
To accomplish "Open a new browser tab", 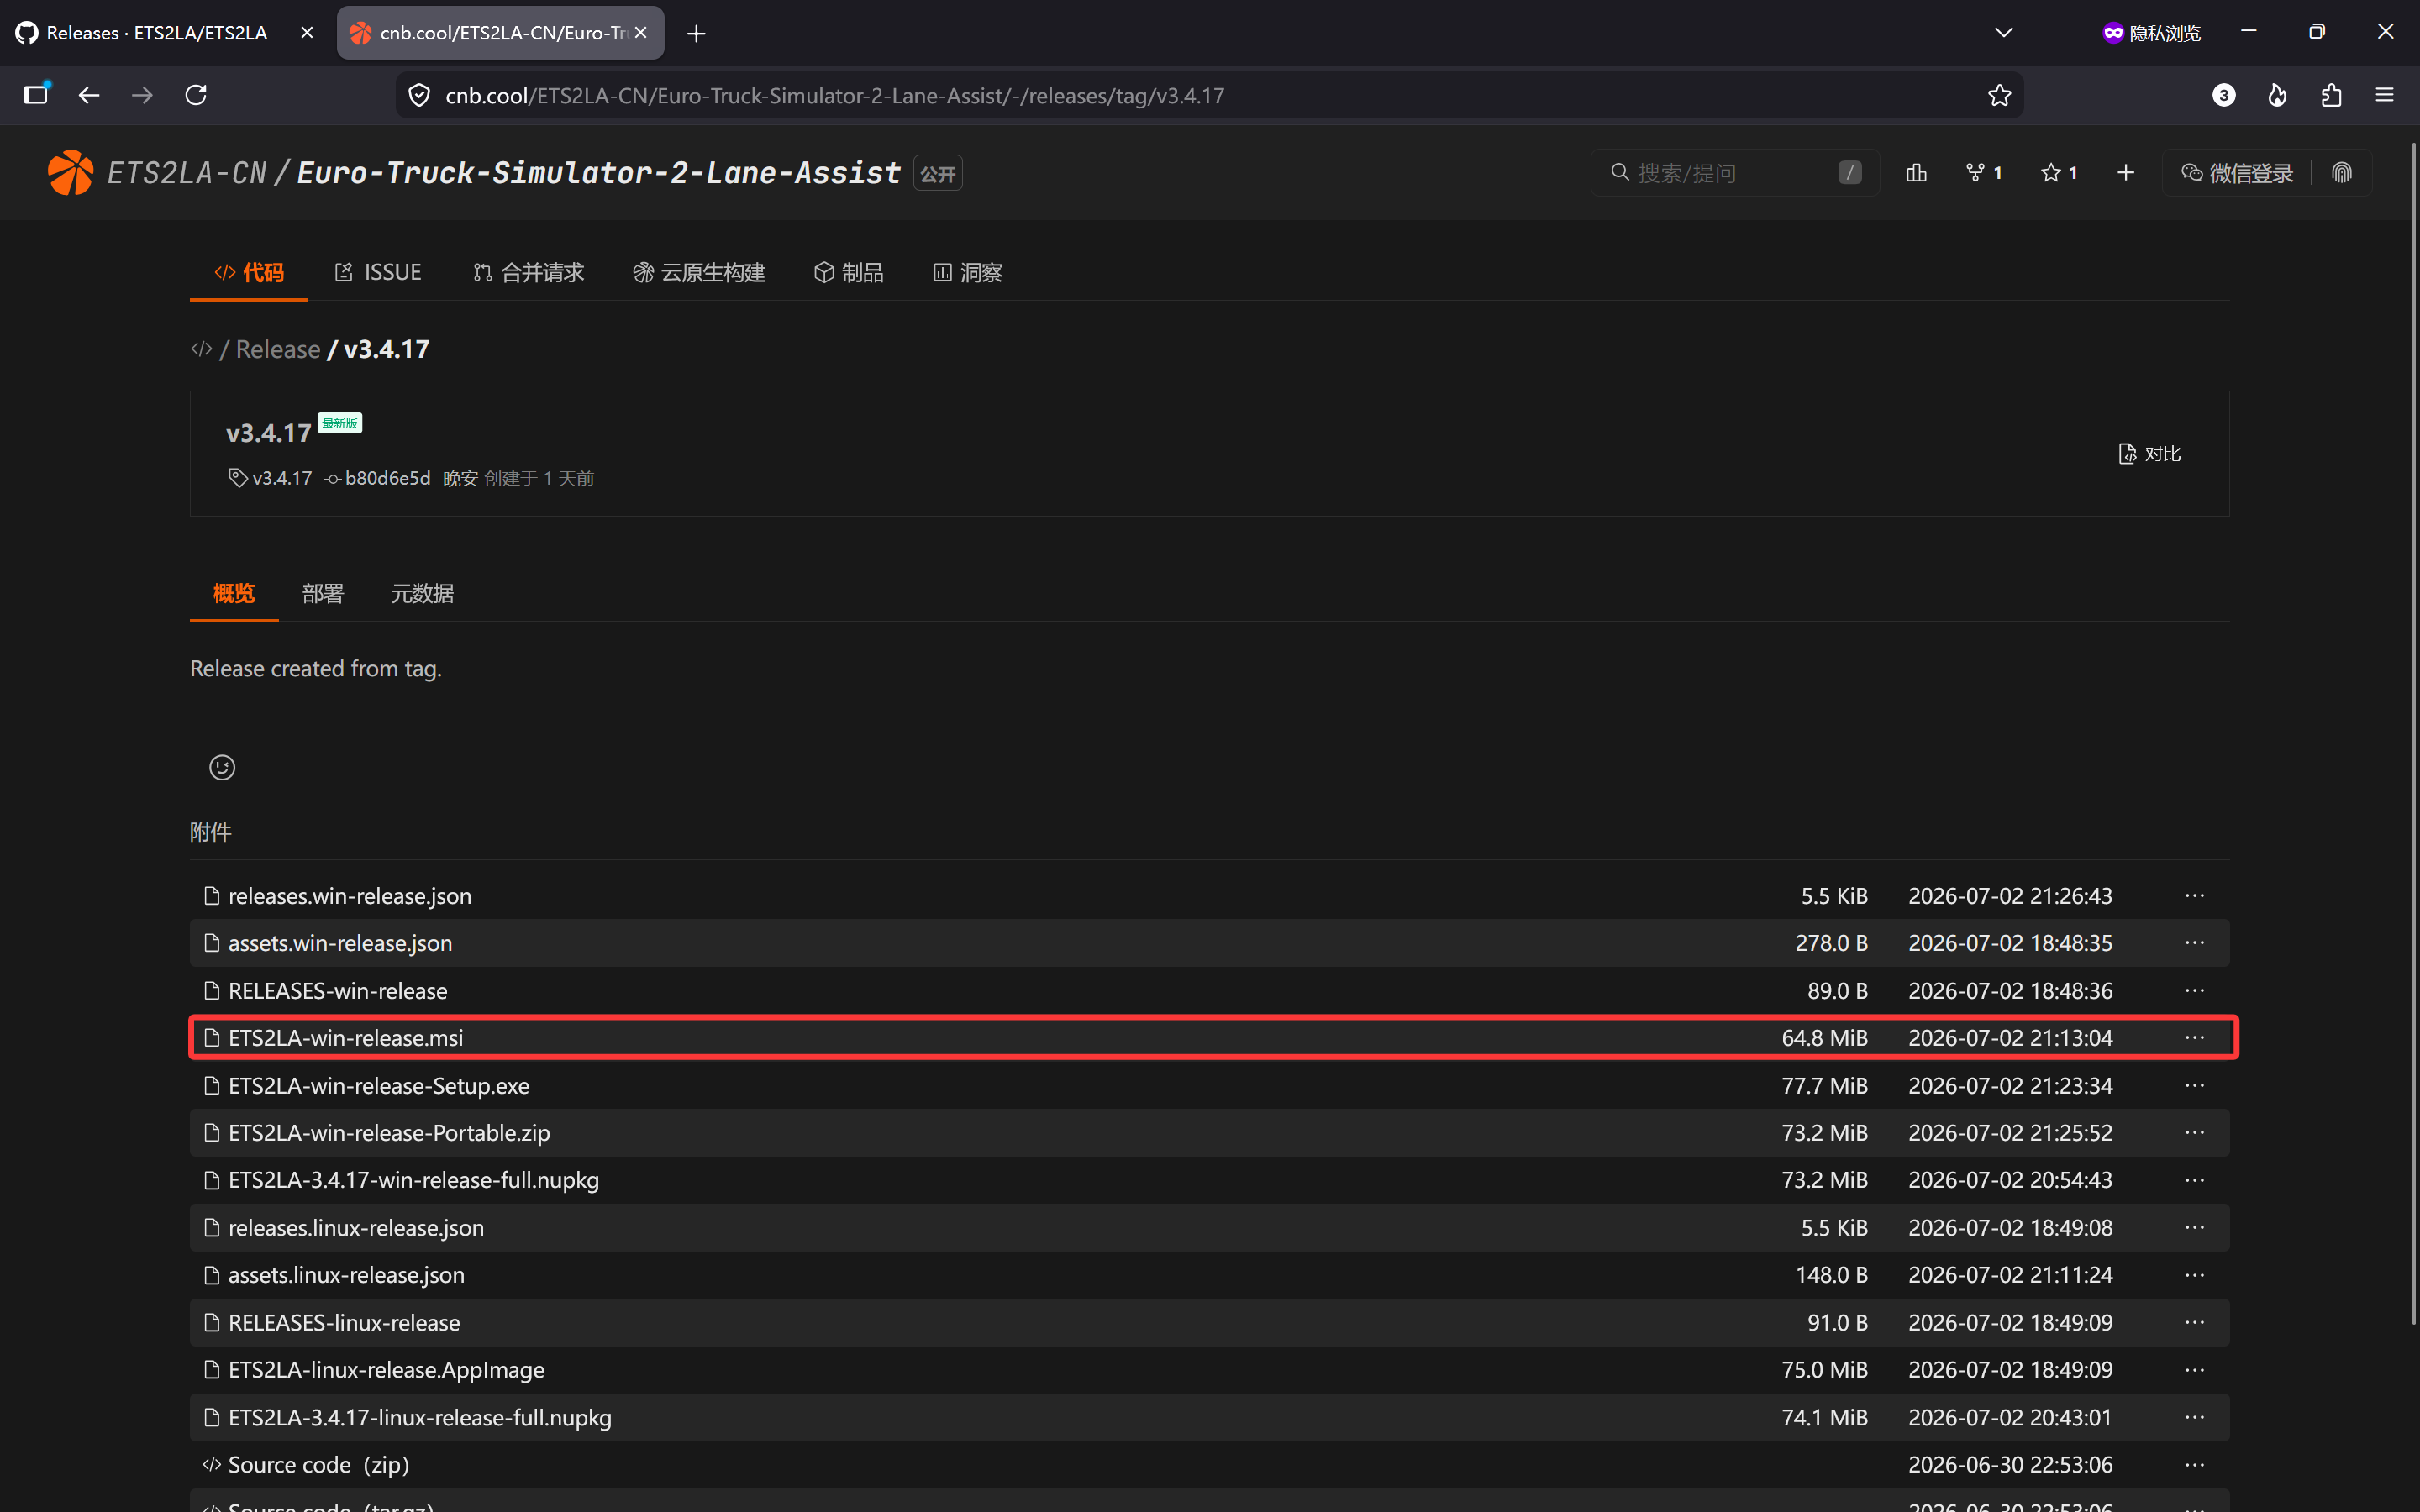I will (x=696, y=34).
